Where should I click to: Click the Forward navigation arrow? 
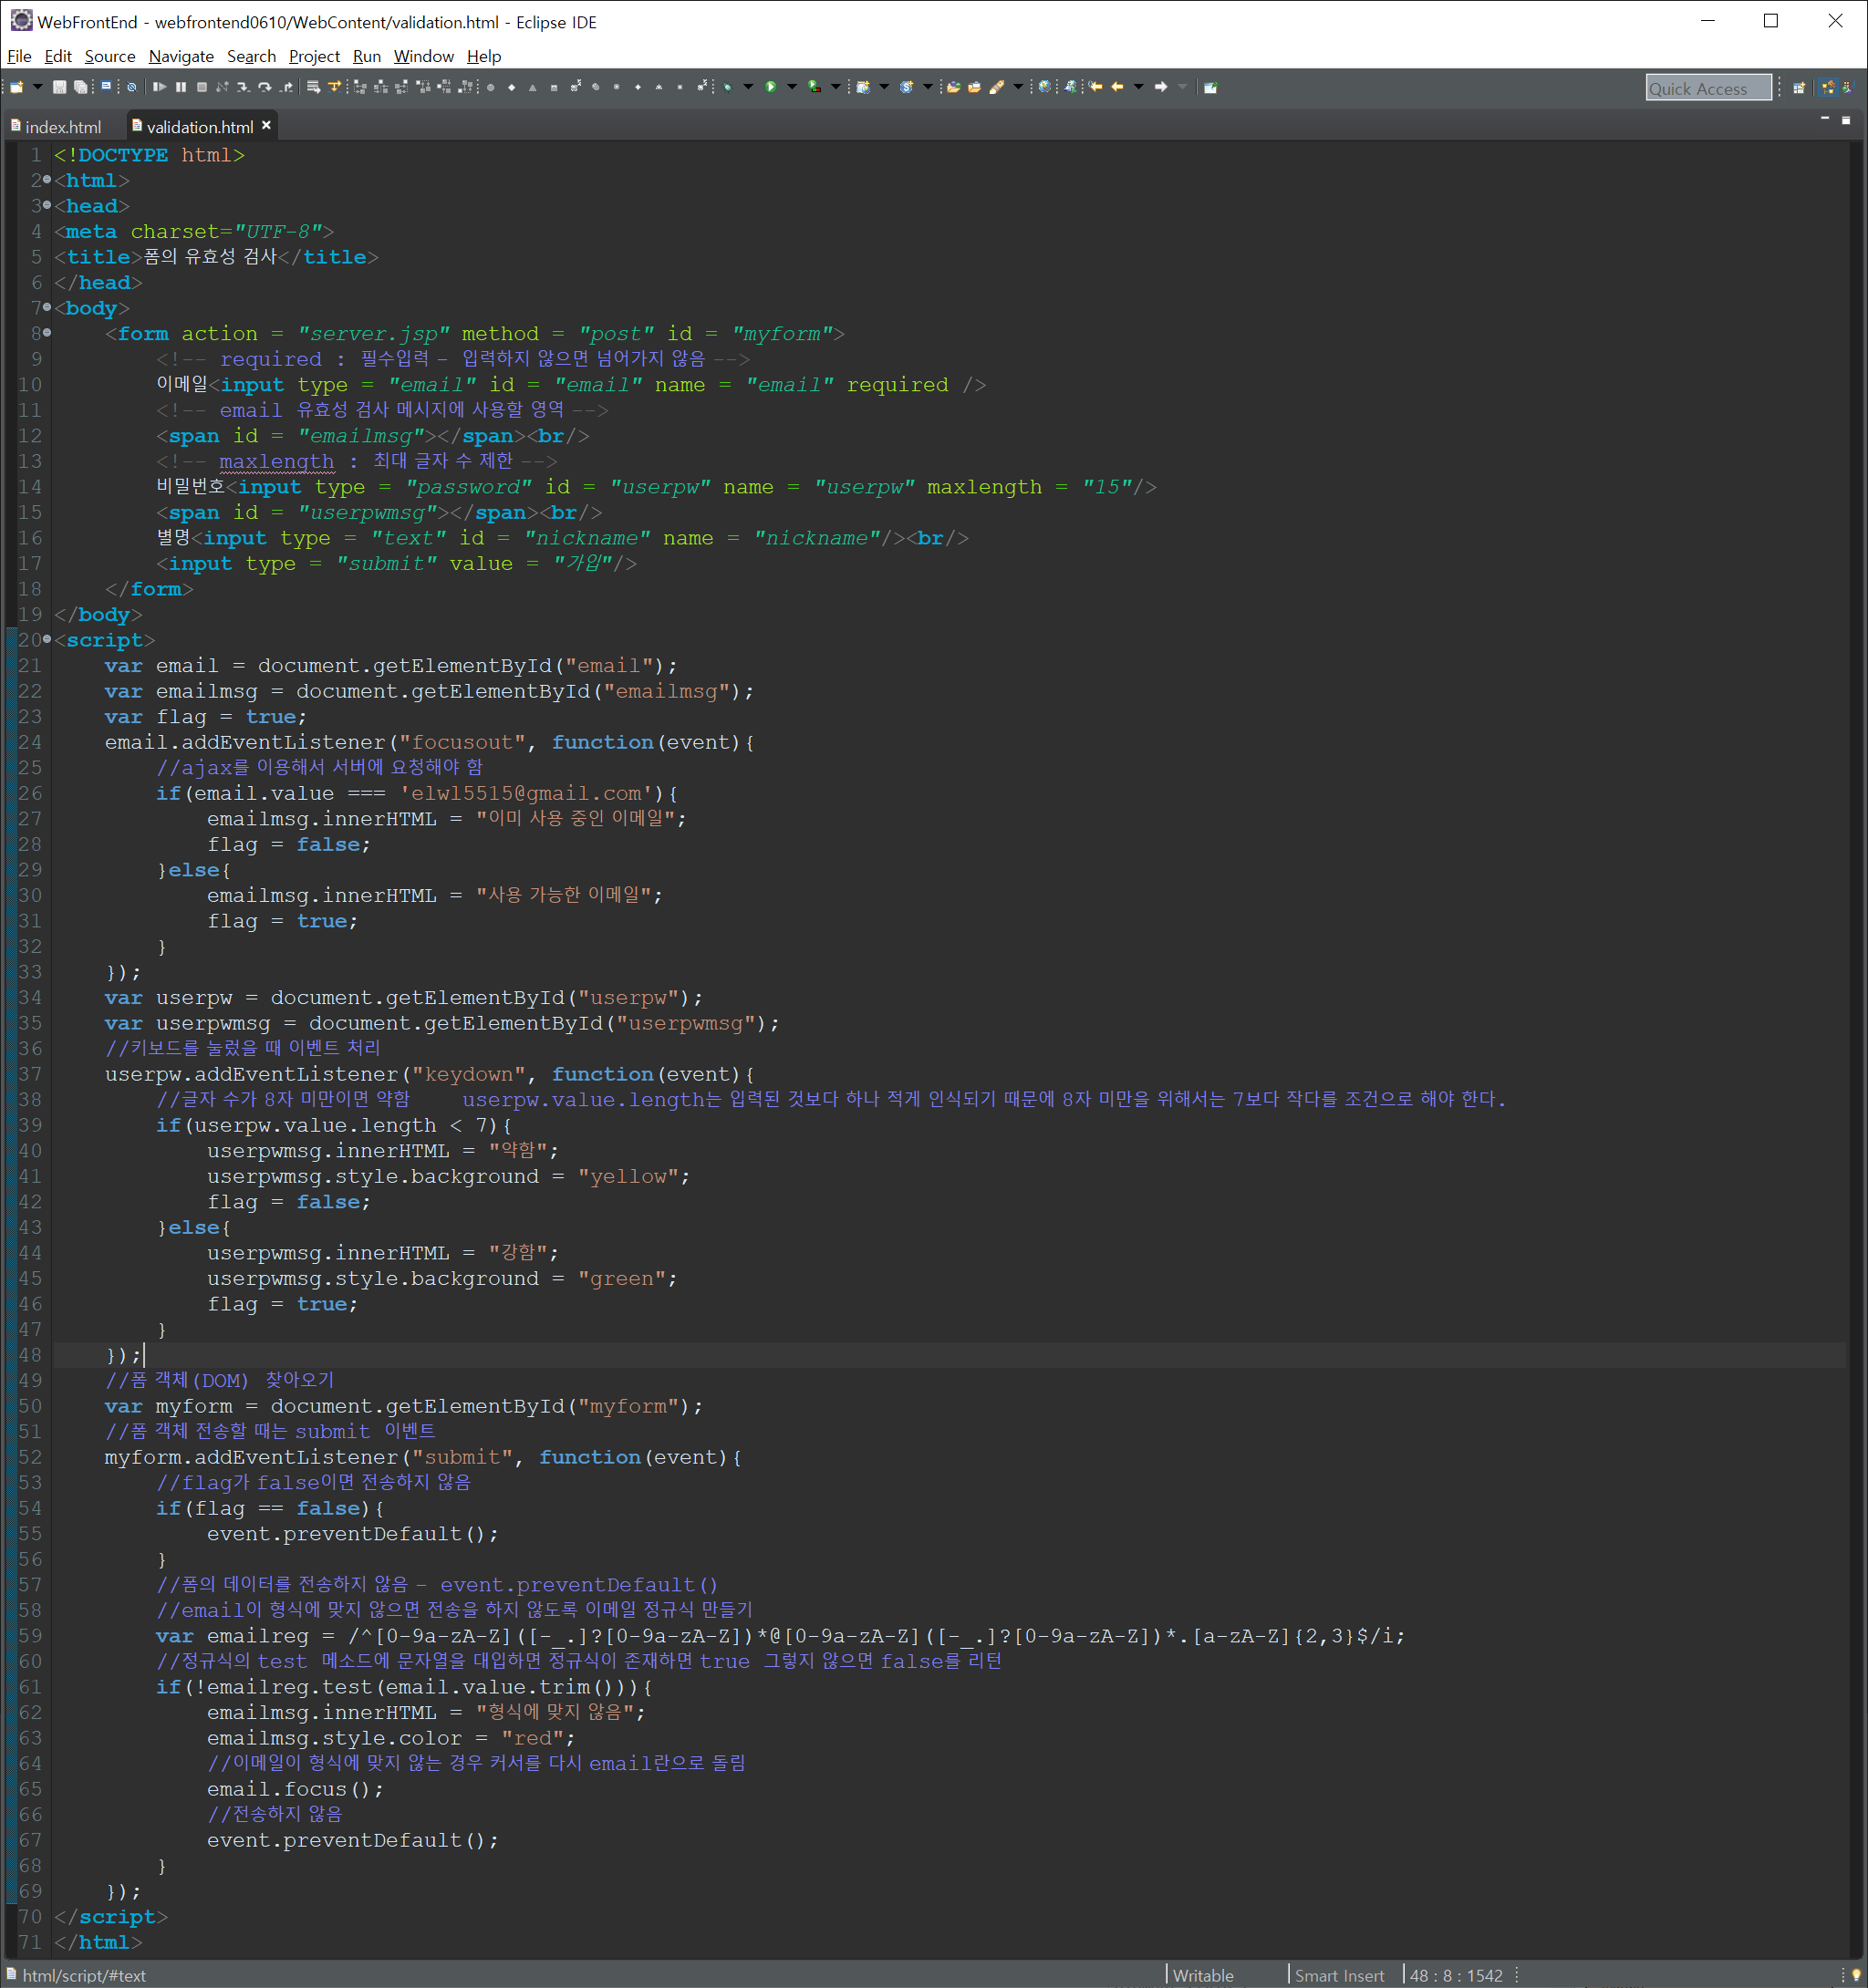tap(1162, 87)
